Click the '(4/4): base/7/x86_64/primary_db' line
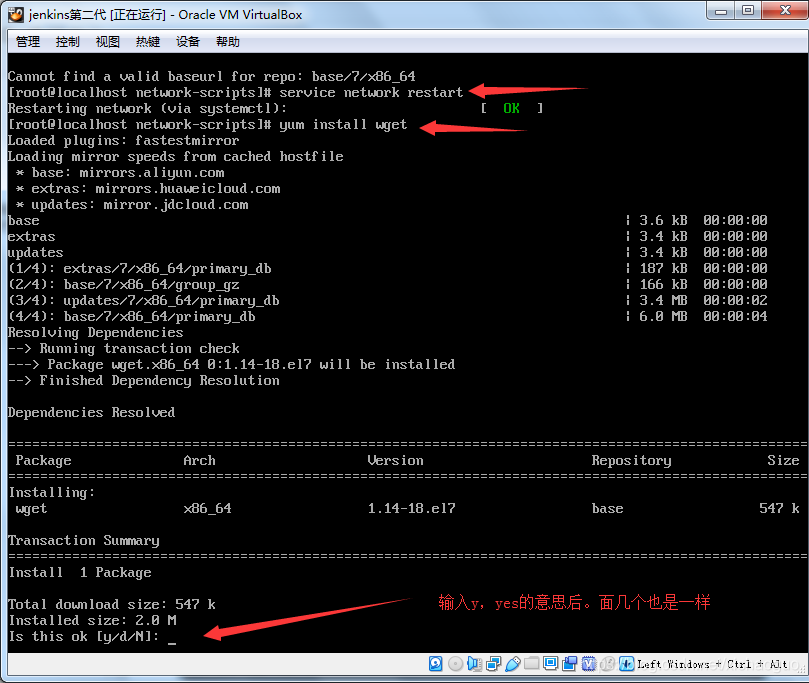809x683 pixels. (132, 317)
